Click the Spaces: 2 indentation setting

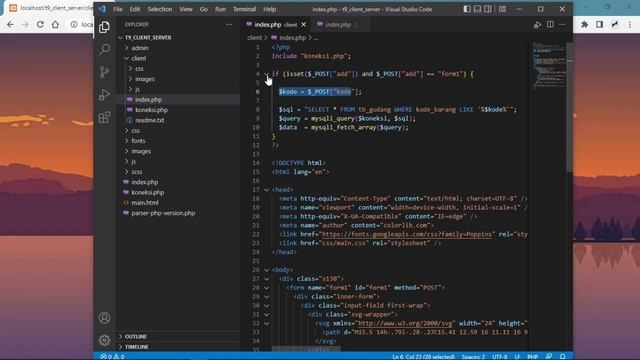[473, 356]
